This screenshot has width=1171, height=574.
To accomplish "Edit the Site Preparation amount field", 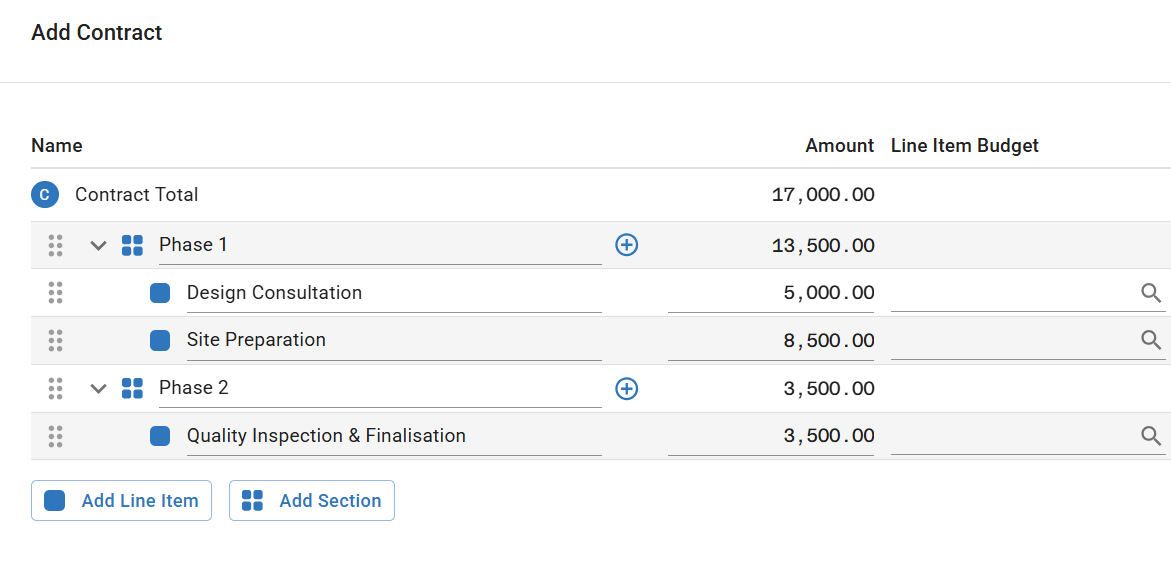I will point(770,340).
